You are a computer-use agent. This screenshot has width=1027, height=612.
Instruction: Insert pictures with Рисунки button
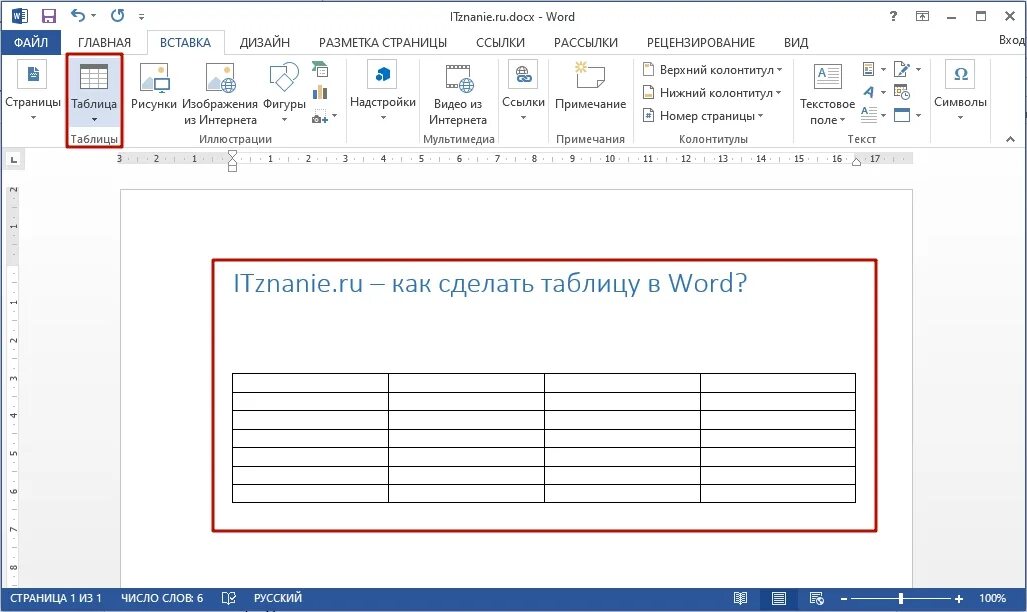(x=154, y=87)
